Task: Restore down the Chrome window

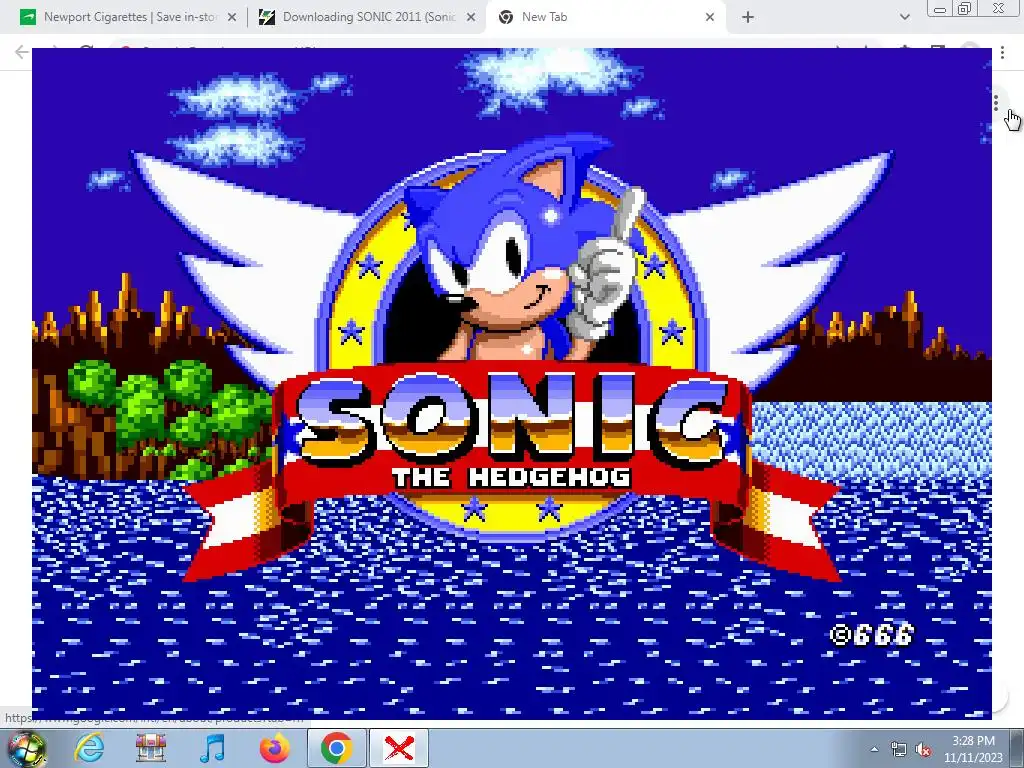Action: (x=965, y=9)
